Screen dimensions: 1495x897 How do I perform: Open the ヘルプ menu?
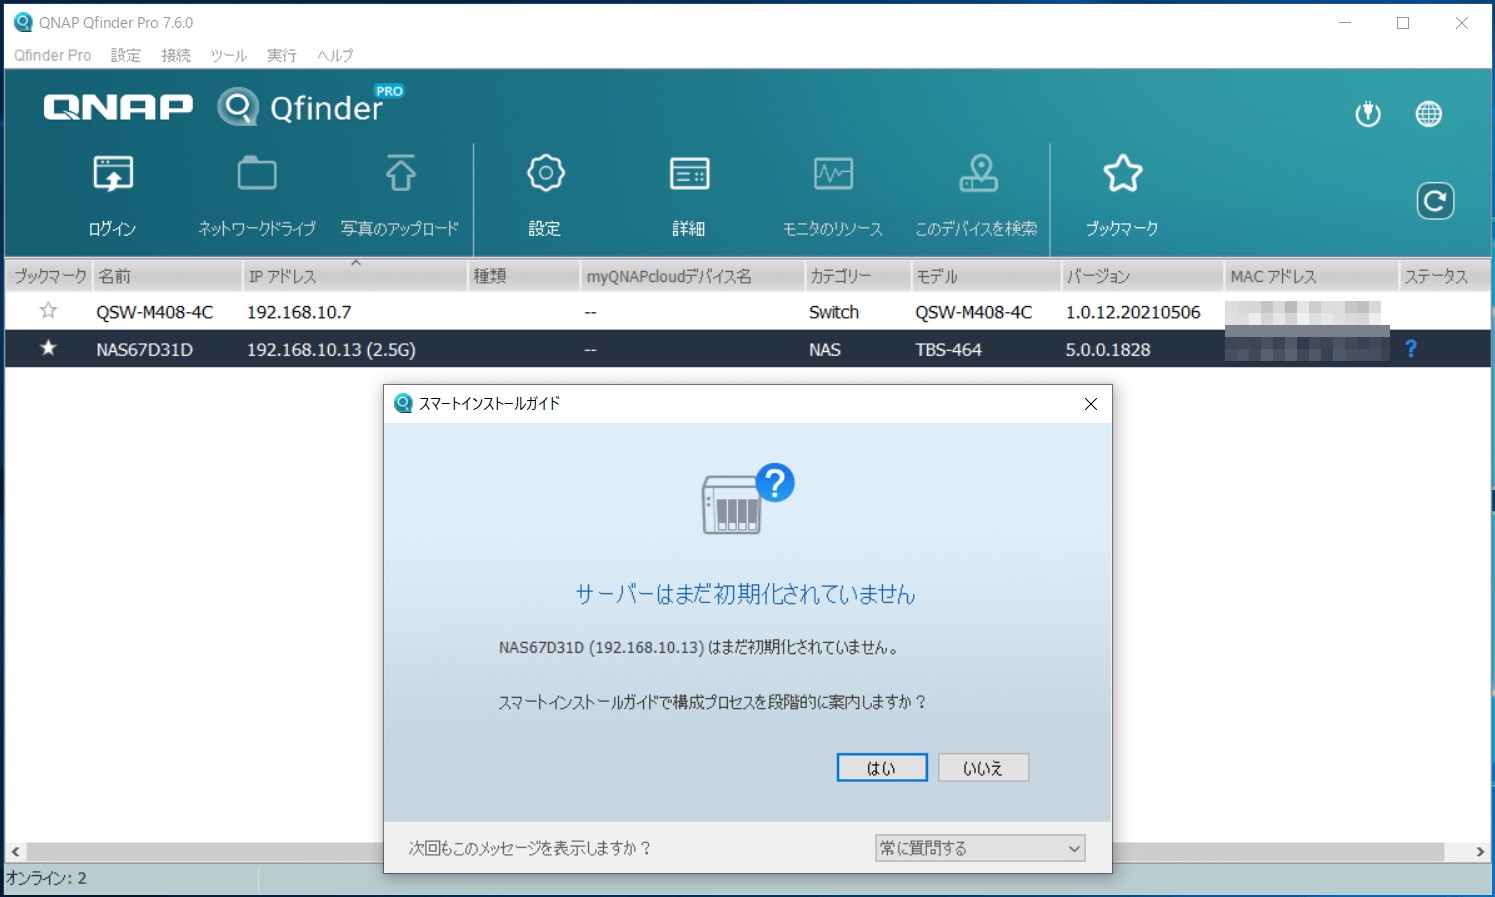[x=335, y=55]
